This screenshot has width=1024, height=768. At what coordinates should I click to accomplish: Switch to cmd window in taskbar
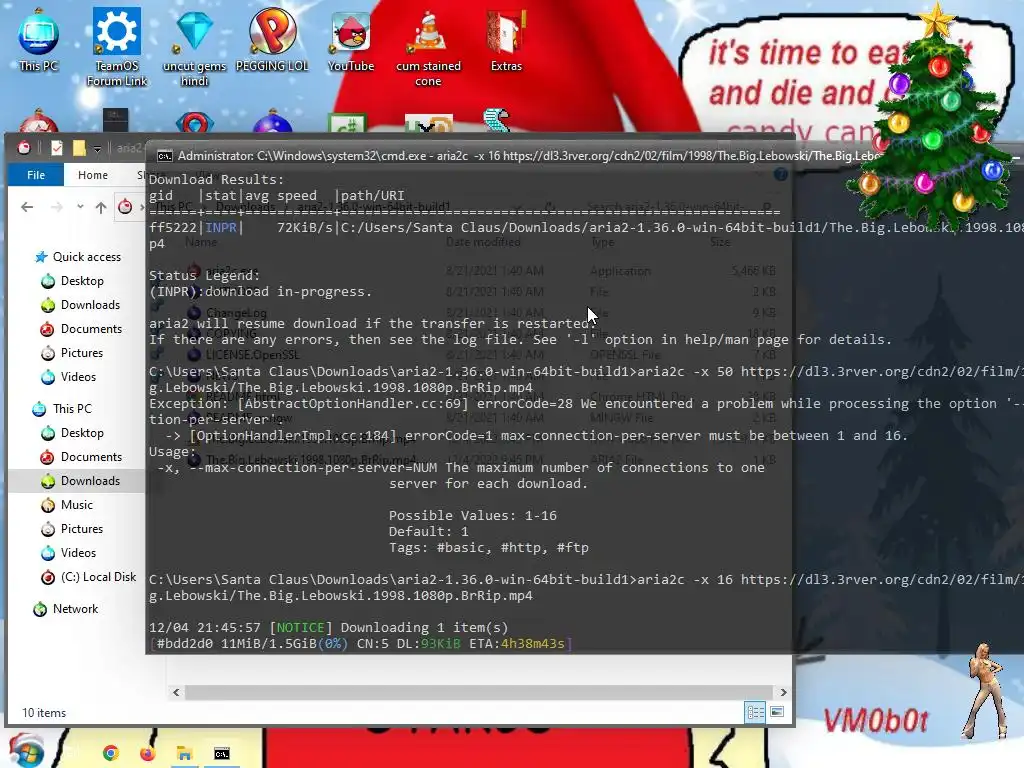222,754
